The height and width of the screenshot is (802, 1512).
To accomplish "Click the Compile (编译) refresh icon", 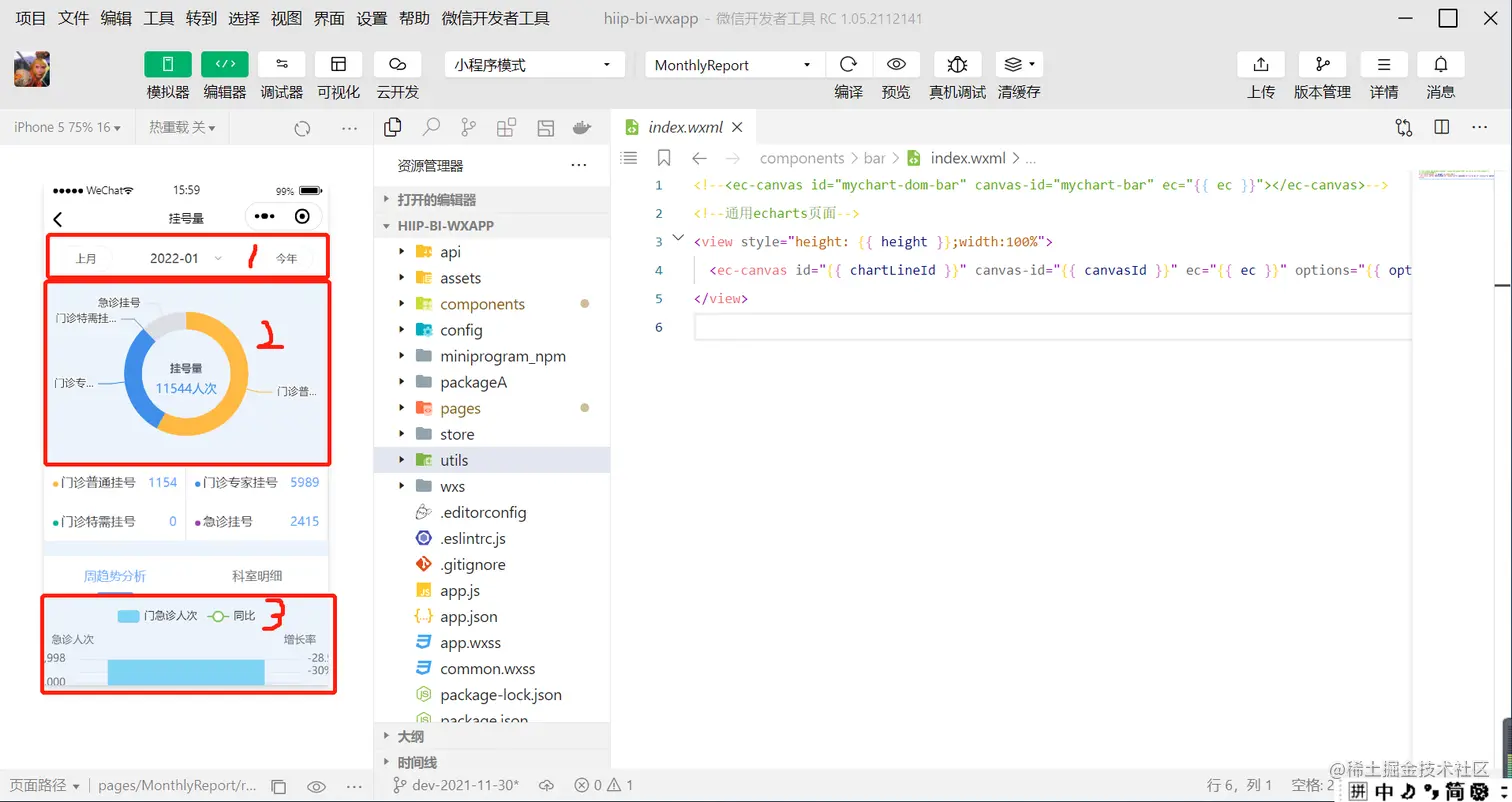I will [848, 64].
